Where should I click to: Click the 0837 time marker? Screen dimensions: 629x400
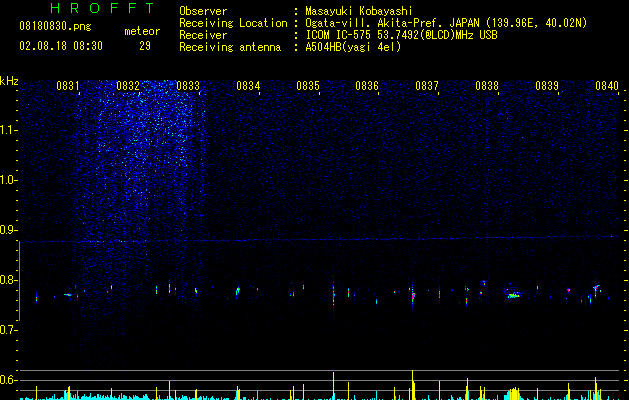point(427,85)
